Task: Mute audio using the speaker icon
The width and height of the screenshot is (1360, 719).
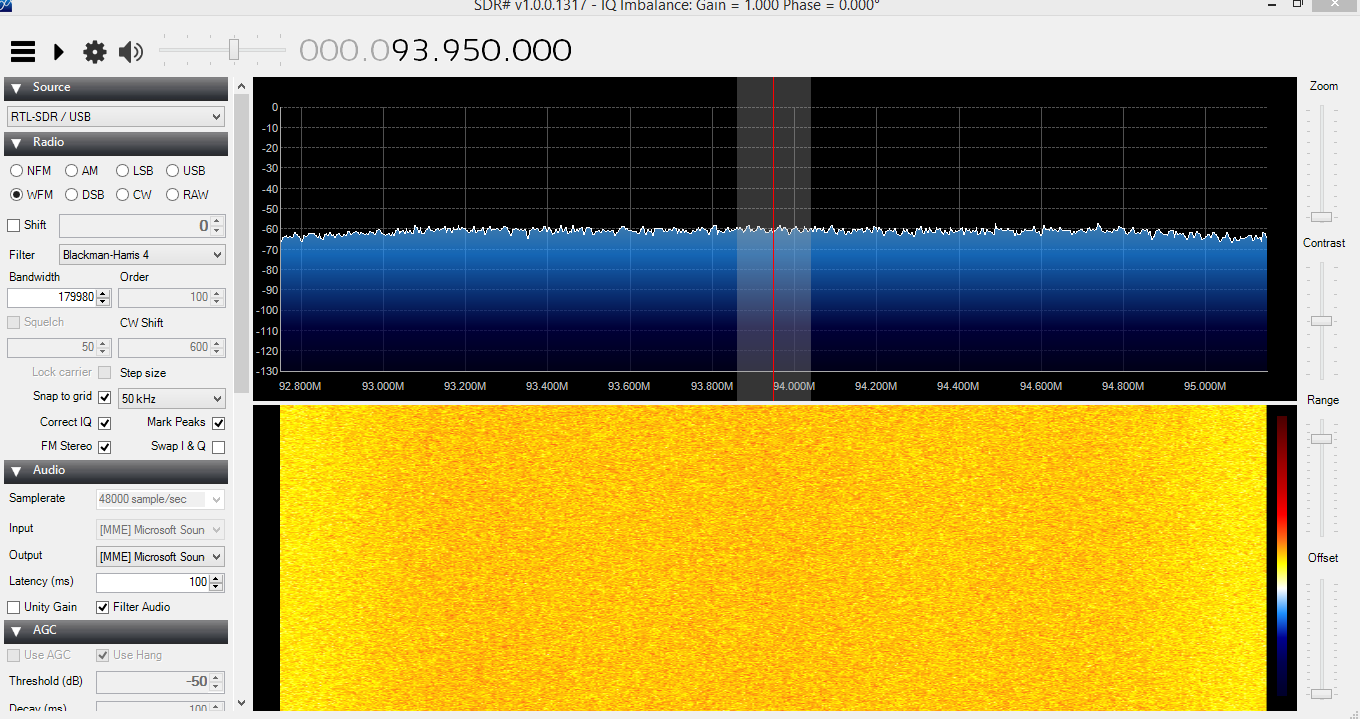Action: click(x=130, y=52)
